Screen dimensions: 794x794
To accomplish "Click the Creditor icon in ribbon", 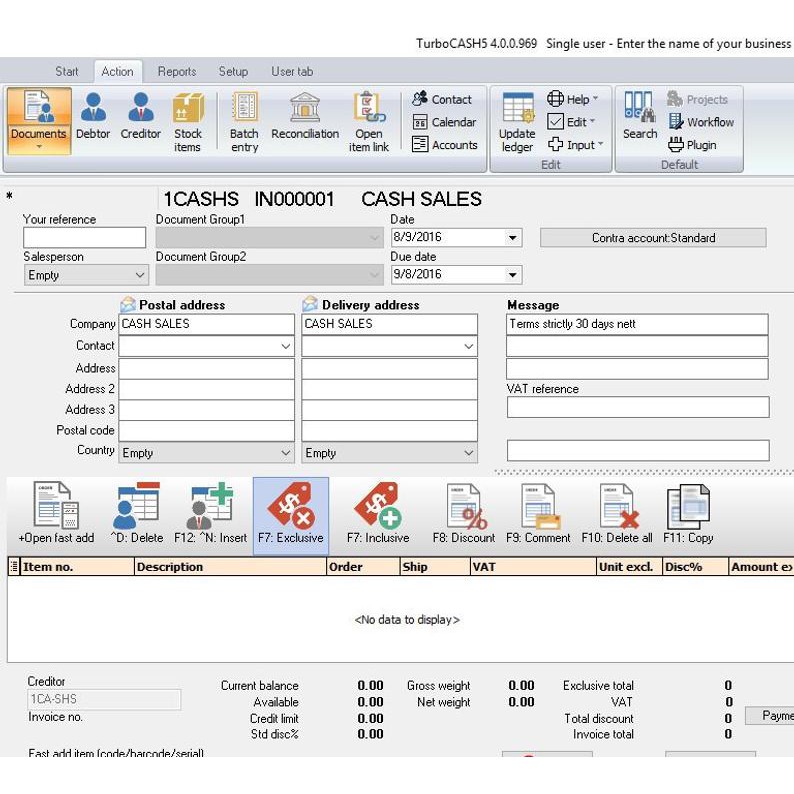I will tap(140, 118).
